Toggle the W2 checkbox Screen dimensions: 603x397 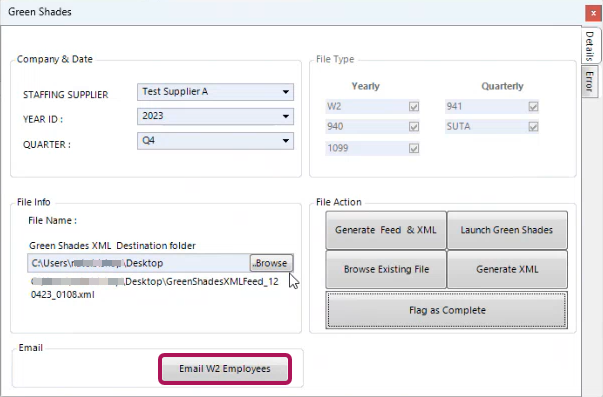click(414, 107)
